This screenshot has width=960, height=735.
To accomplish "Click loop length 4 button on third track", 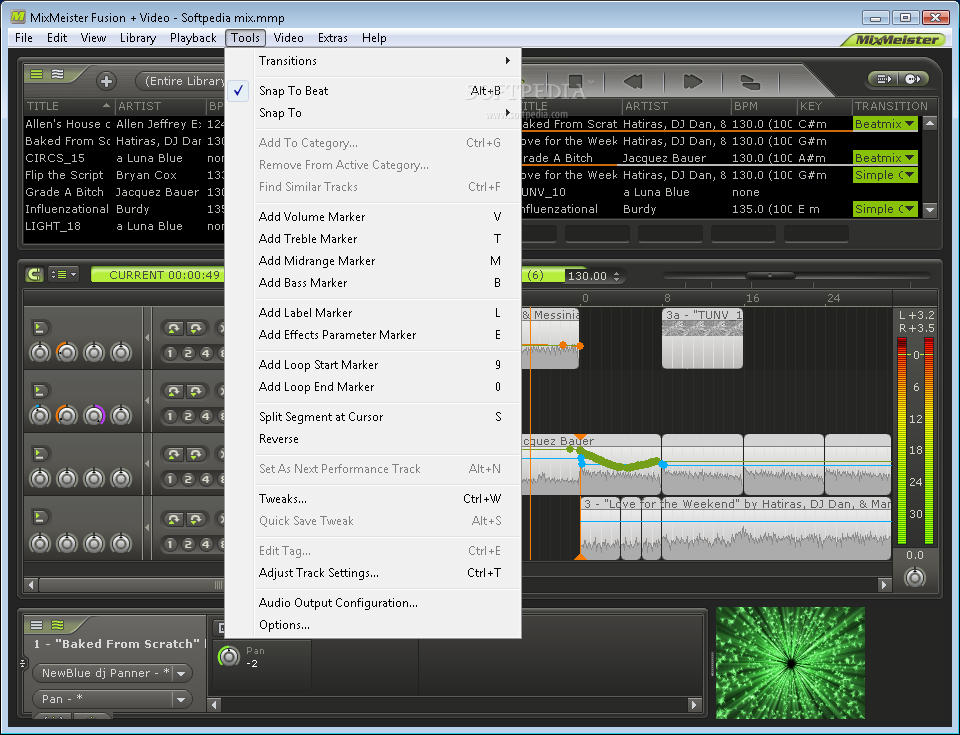I will pos(206,480).
